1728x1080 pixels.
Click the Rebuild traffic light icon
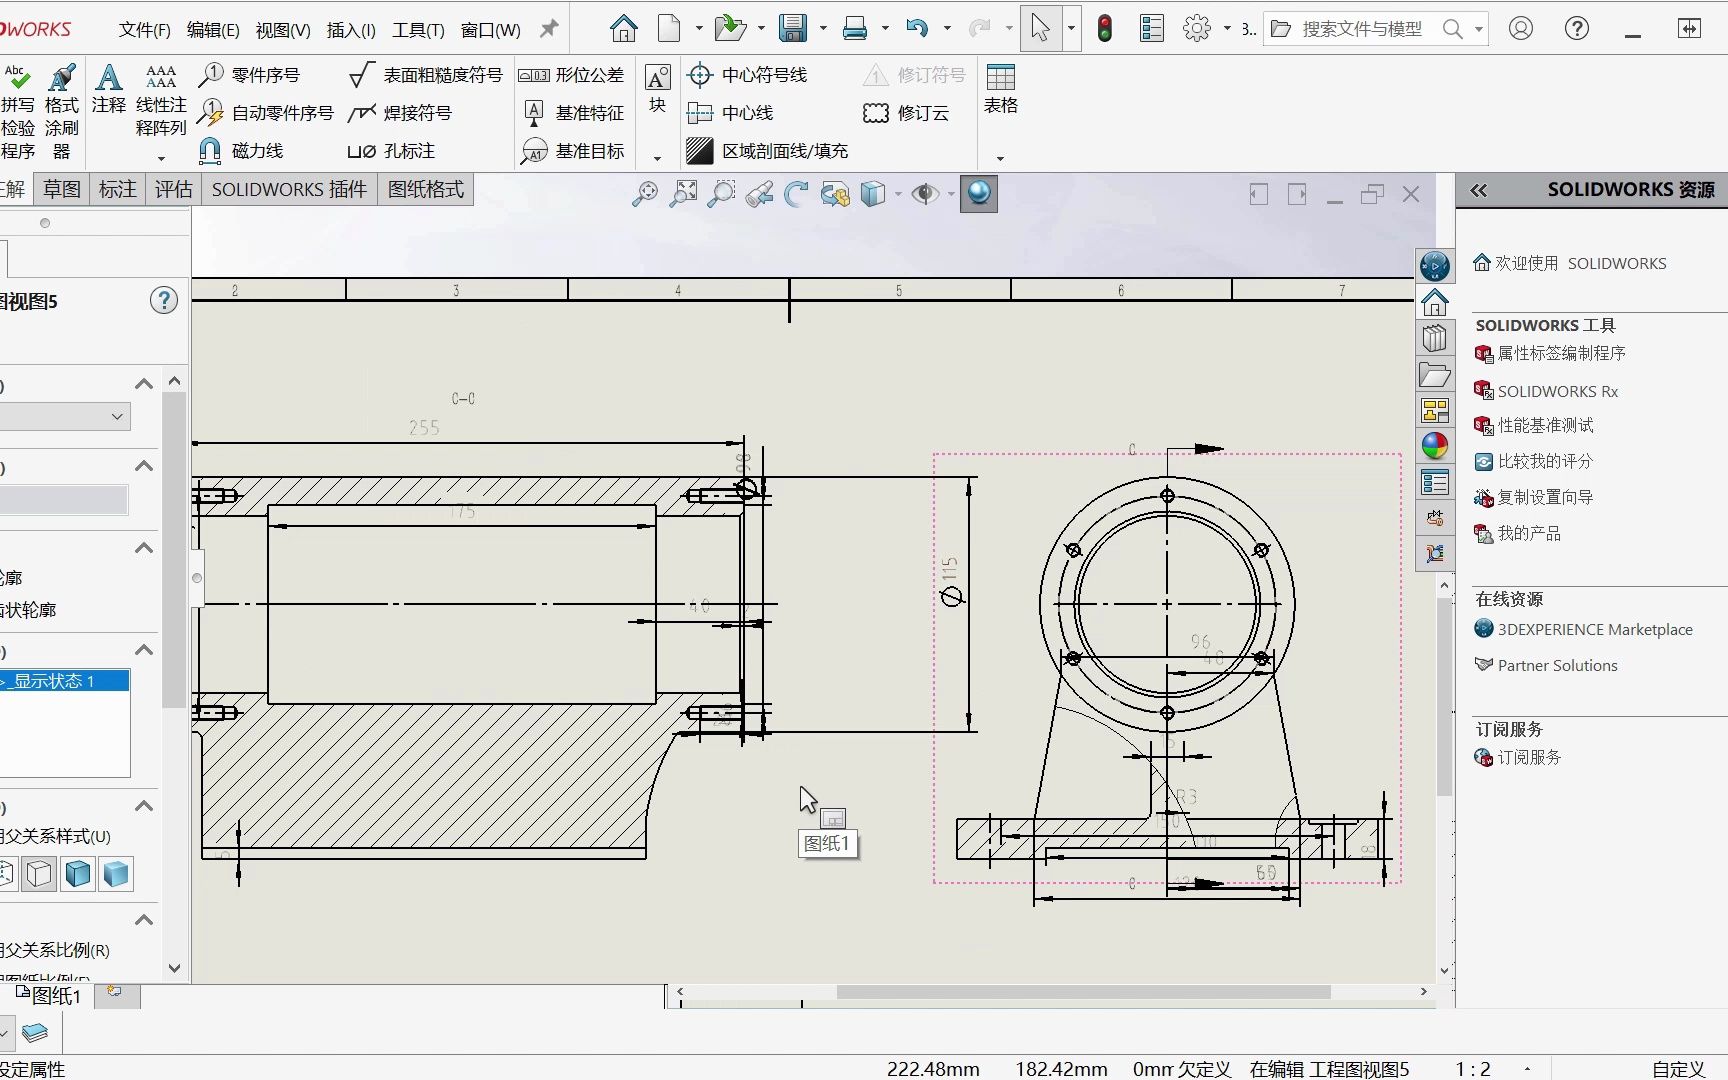click(1105, 29)
